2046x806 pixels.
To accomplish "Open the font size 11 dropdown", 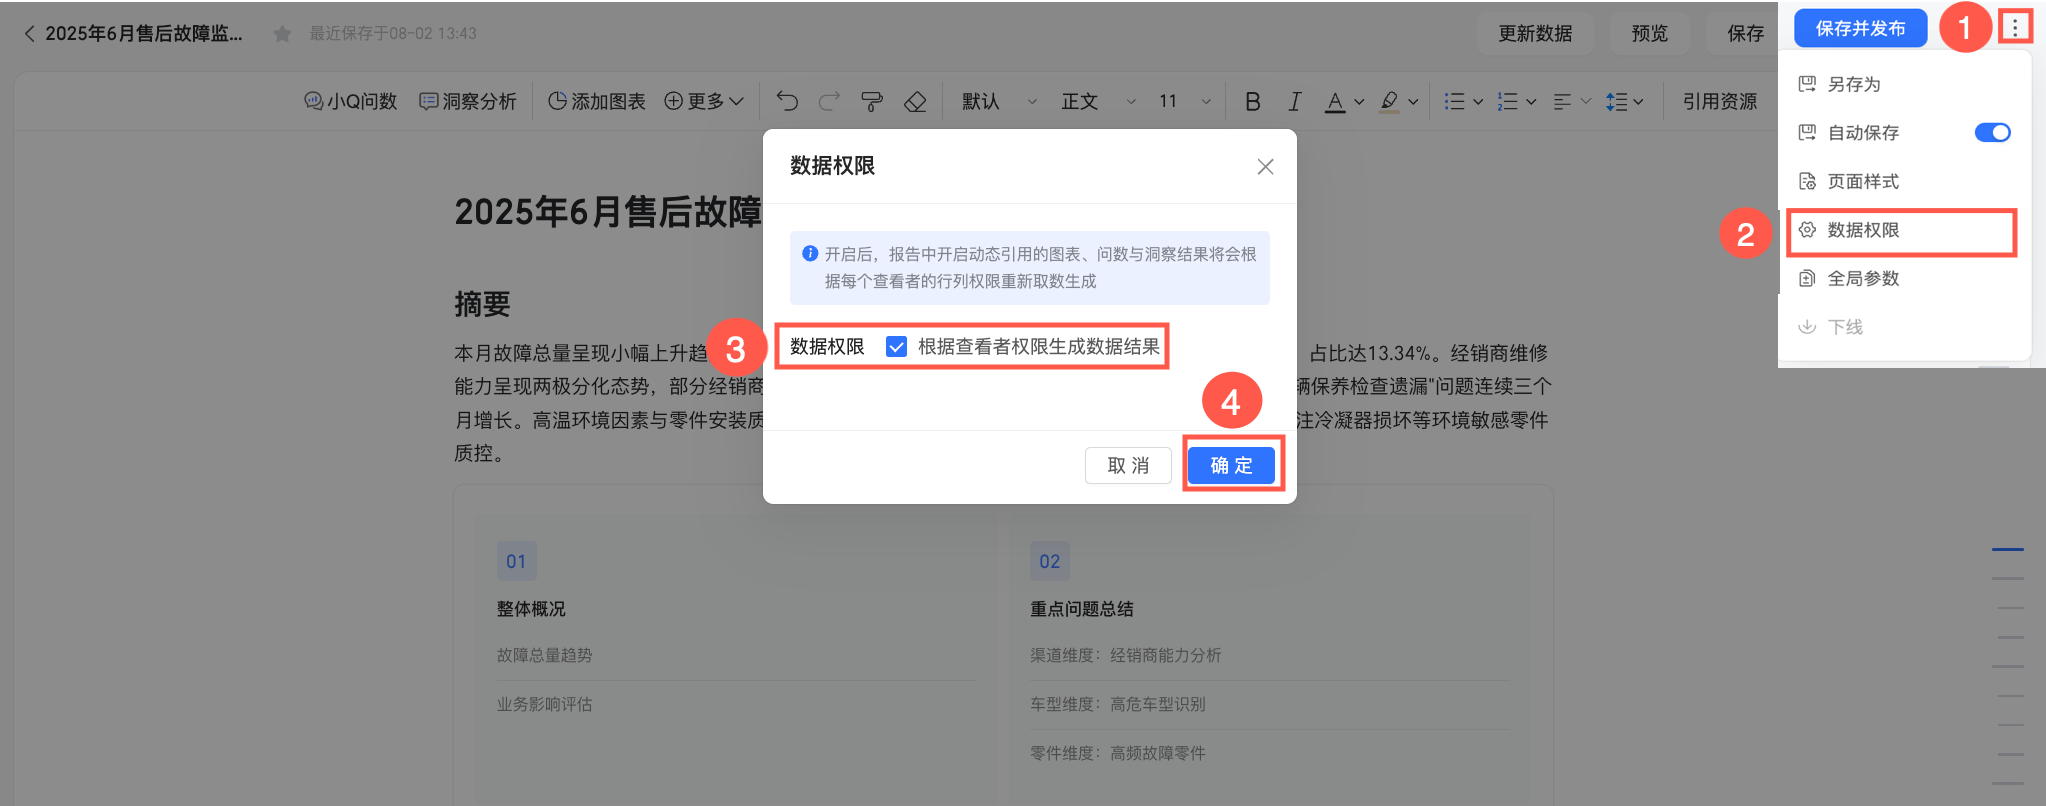I will click(1185, 101).
